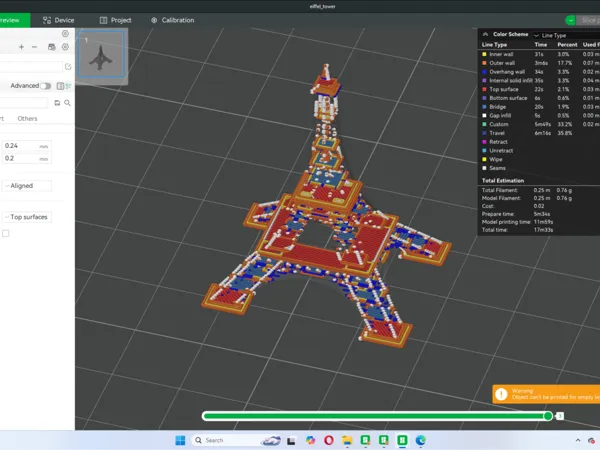Click the Bottom surface legend row
This screenshot has width=600, height=450.
[x=540, y=98]
